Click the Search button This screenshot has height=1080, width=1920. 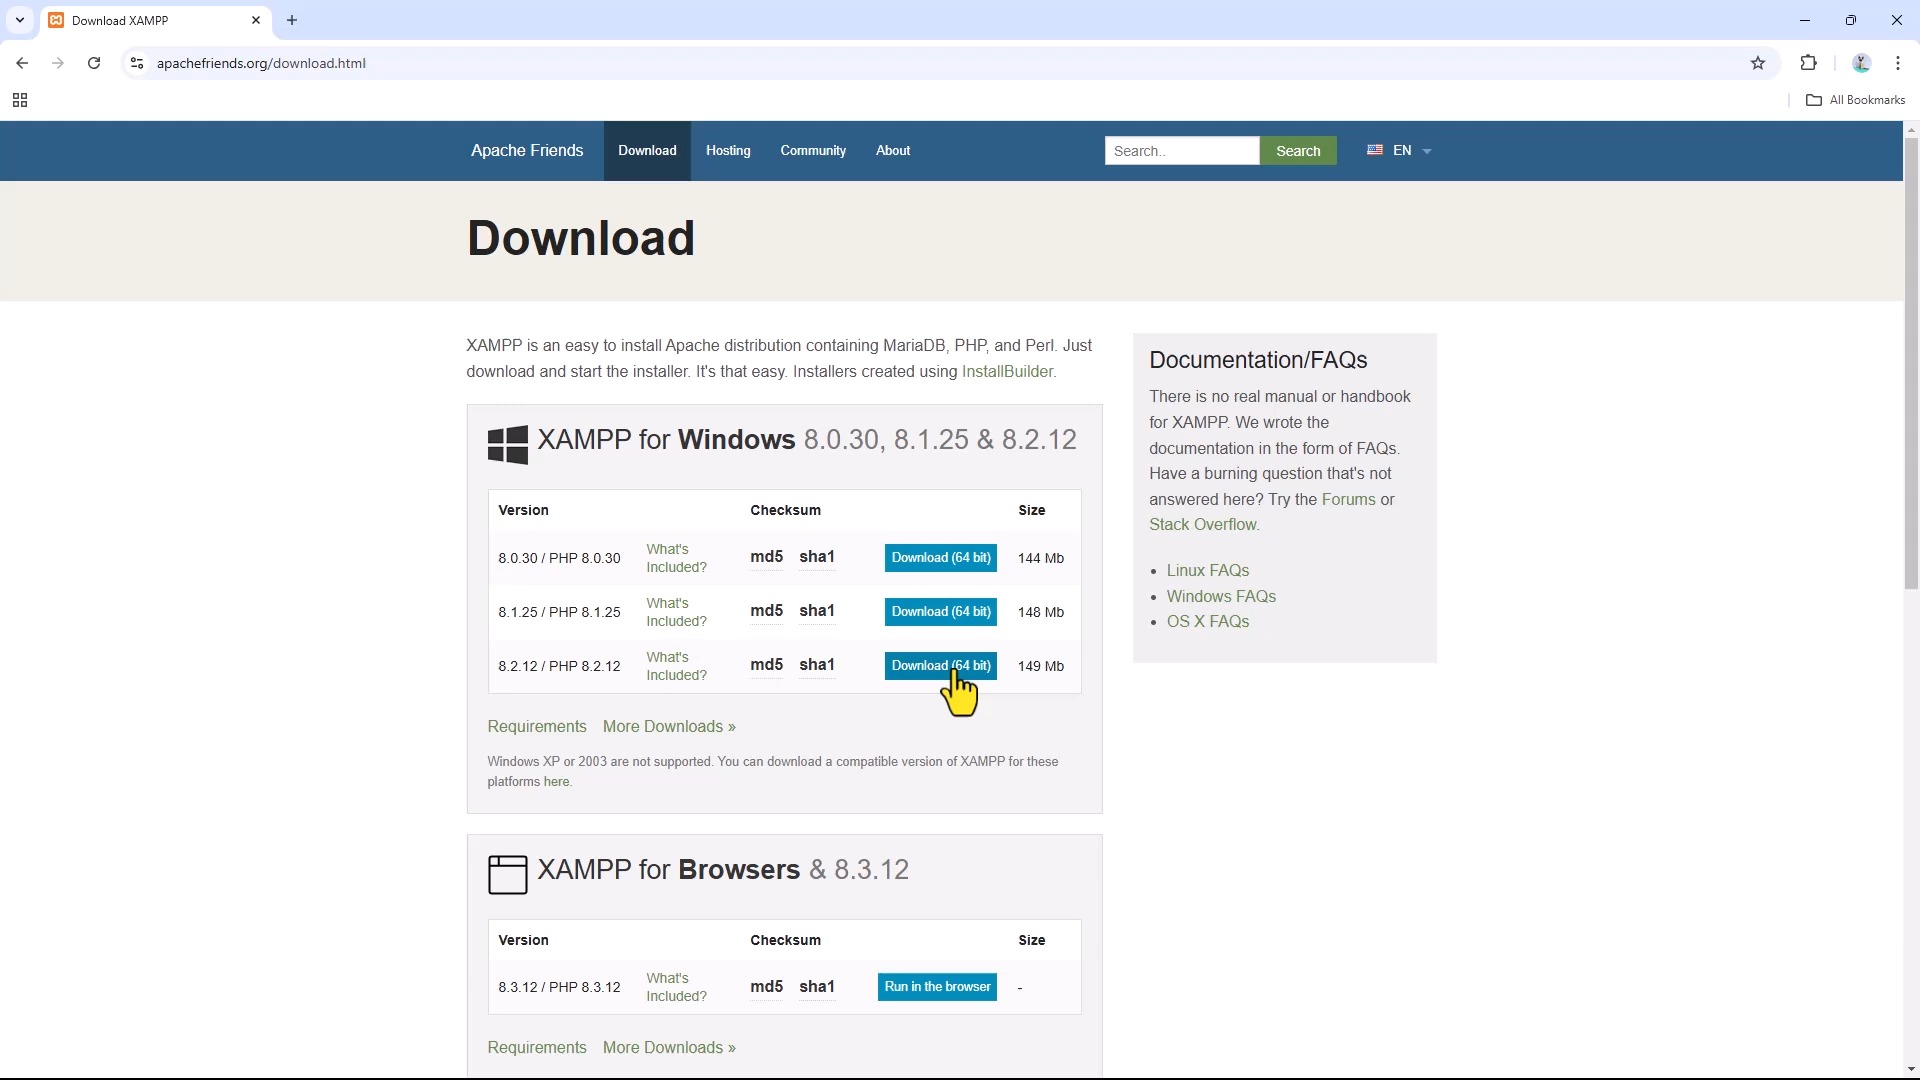1297,150
